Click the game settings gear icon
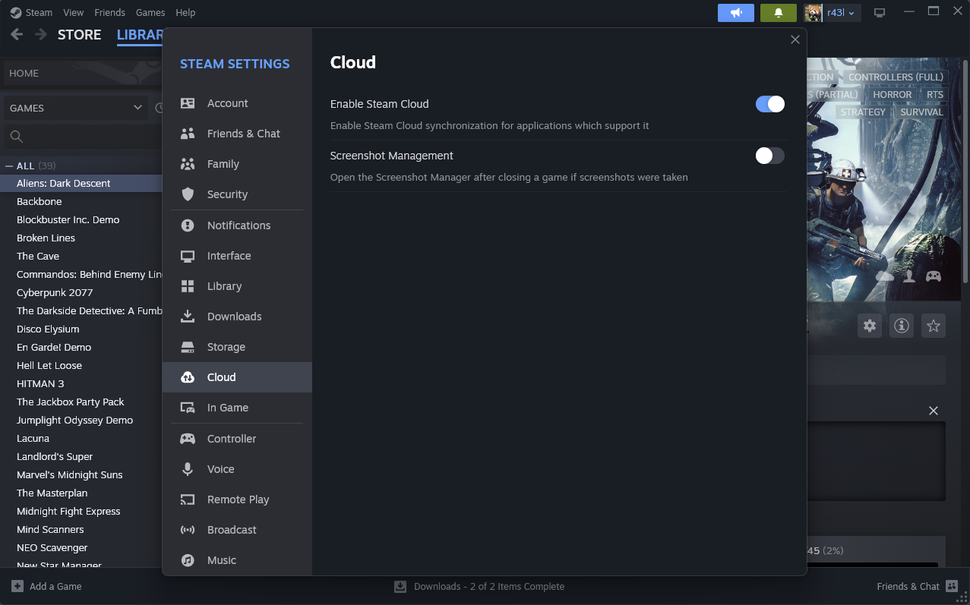The width and height of the screenshot is (970, 605). 869,325
